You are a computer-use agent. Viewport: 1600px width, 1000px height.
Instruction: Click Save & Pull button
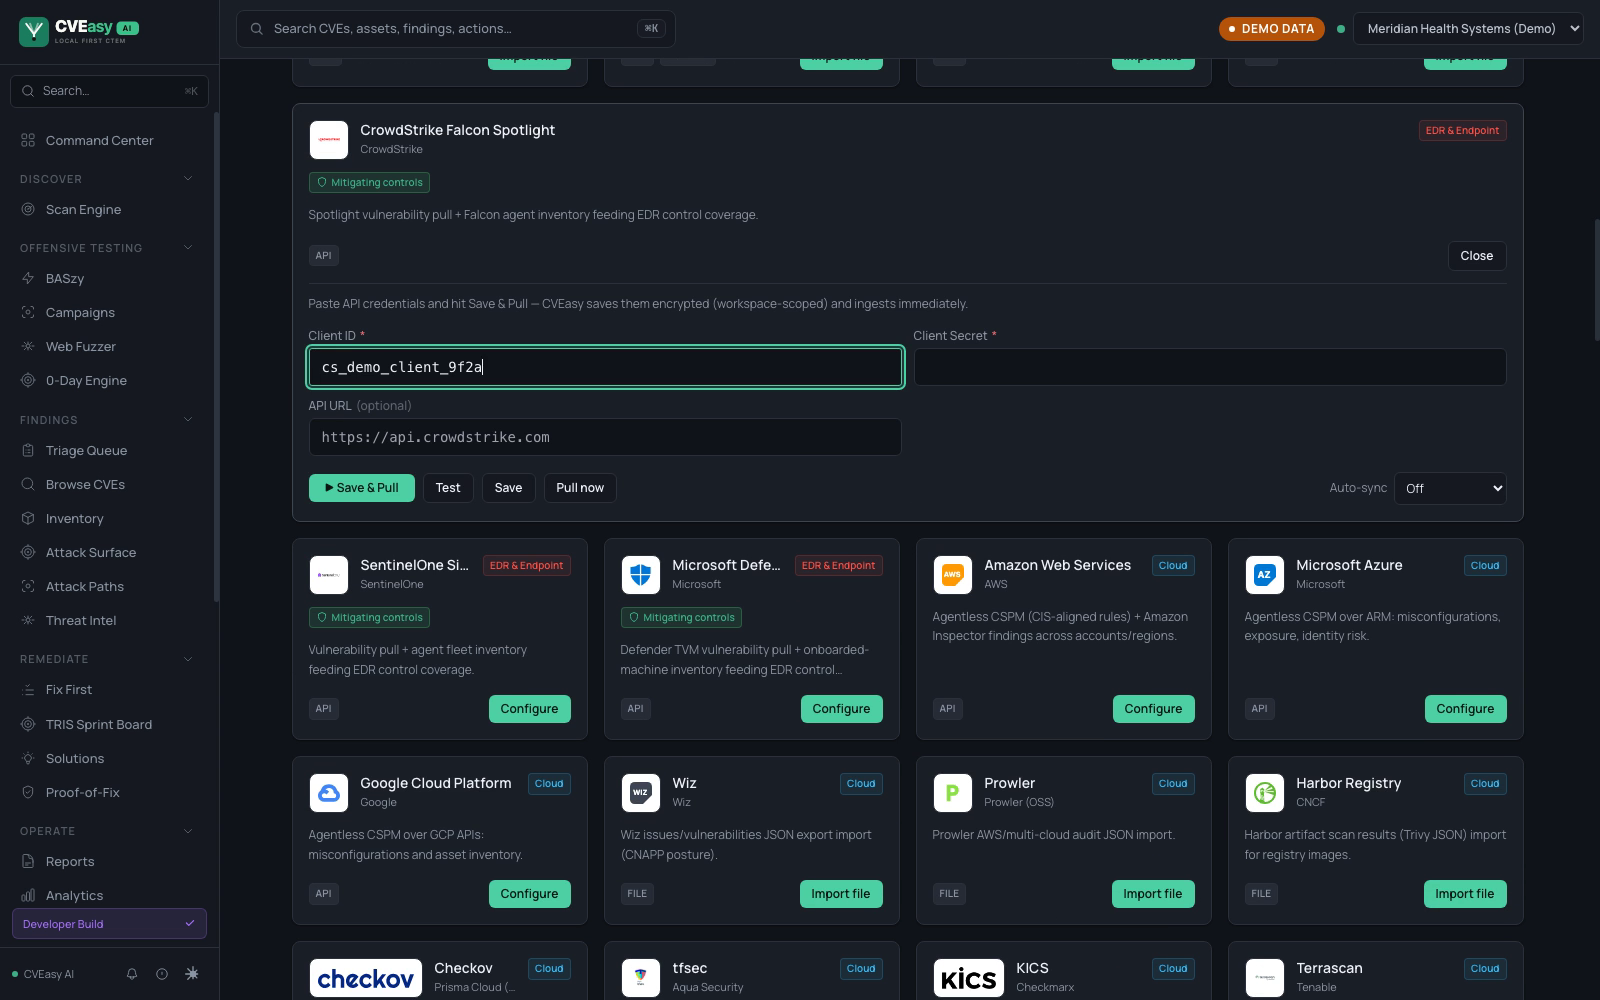point(362,488)
